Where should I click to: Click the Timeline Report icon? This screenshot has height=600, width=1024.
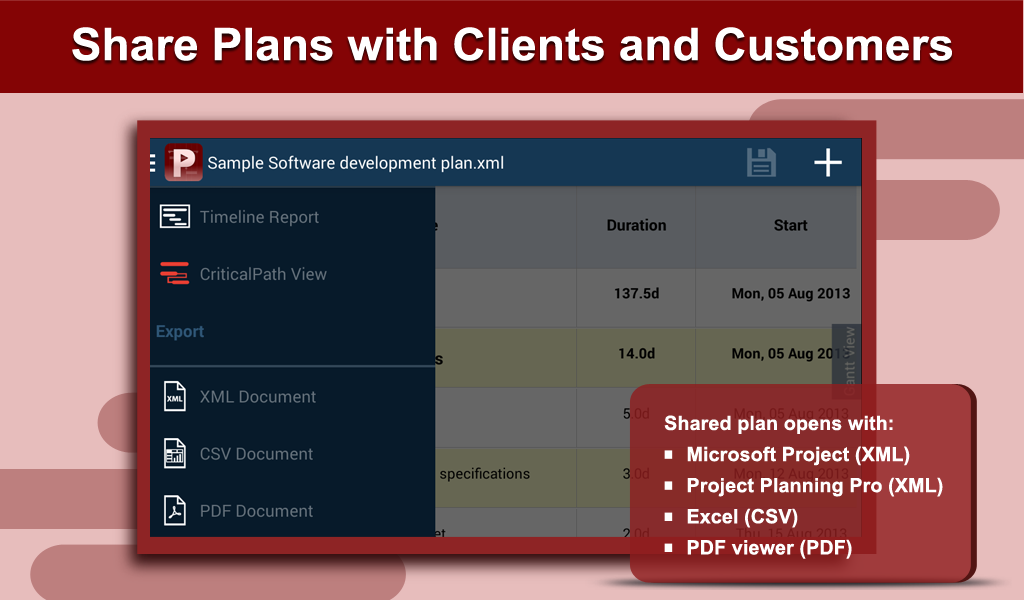pos(174,217)
